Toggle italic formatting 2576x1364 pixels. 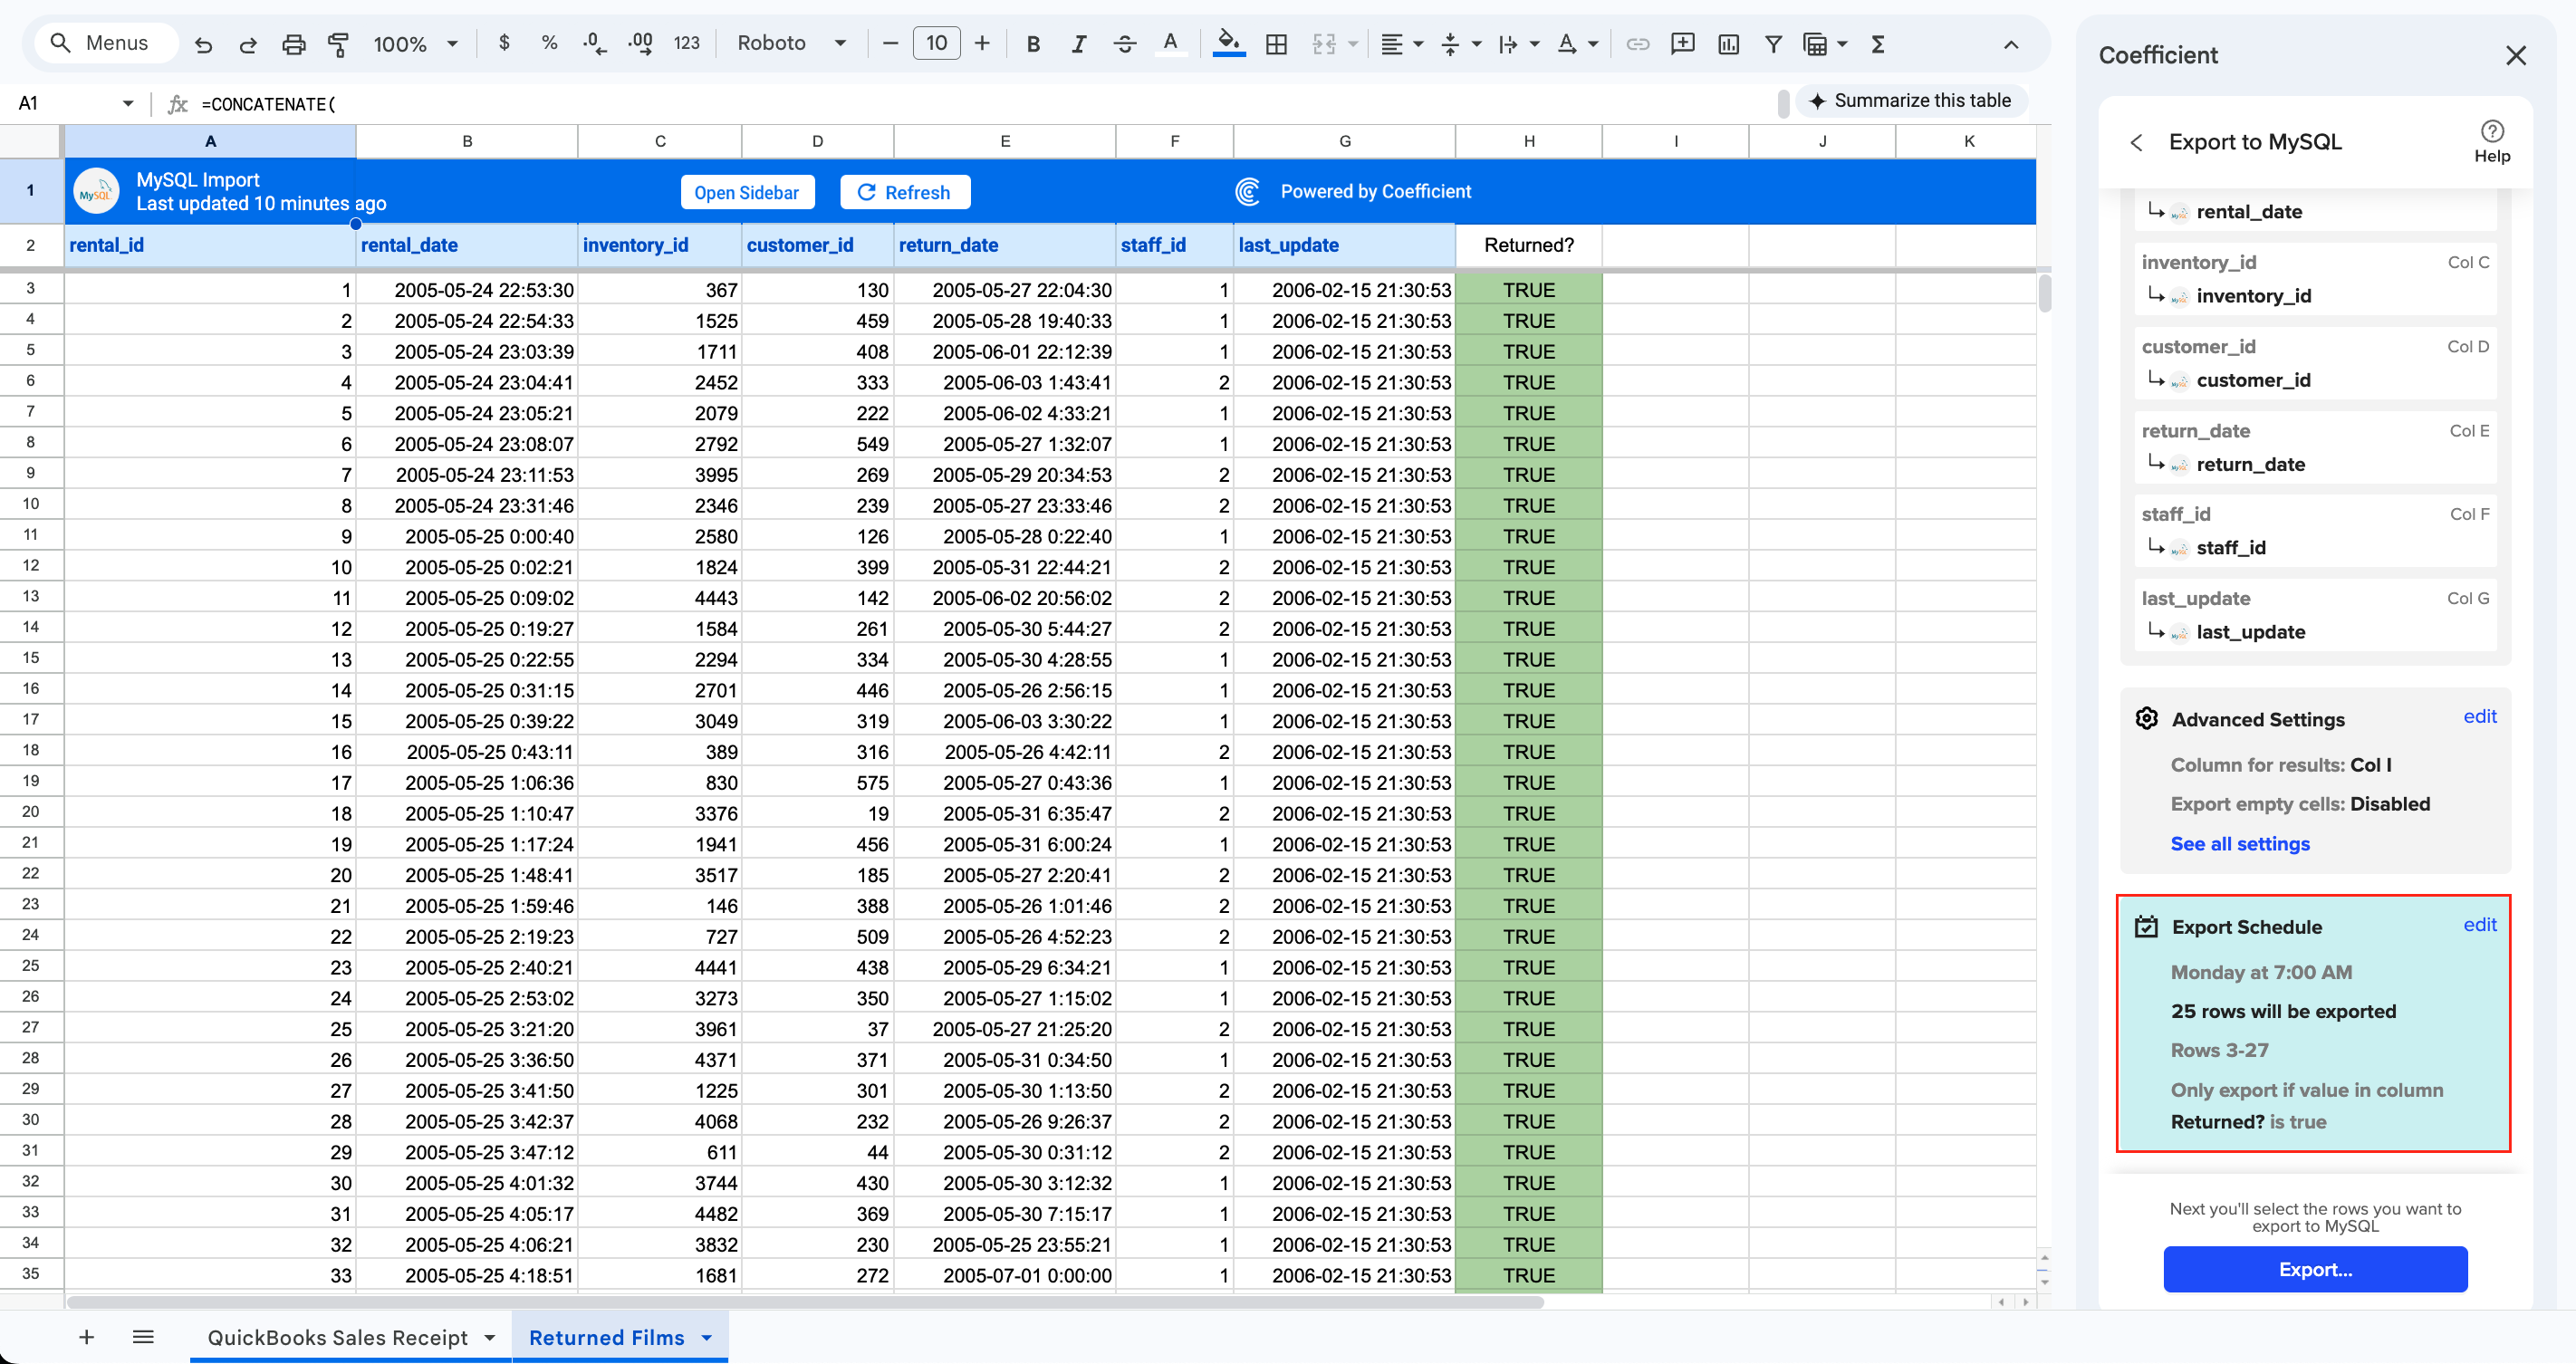click(x=1079, y=43)
